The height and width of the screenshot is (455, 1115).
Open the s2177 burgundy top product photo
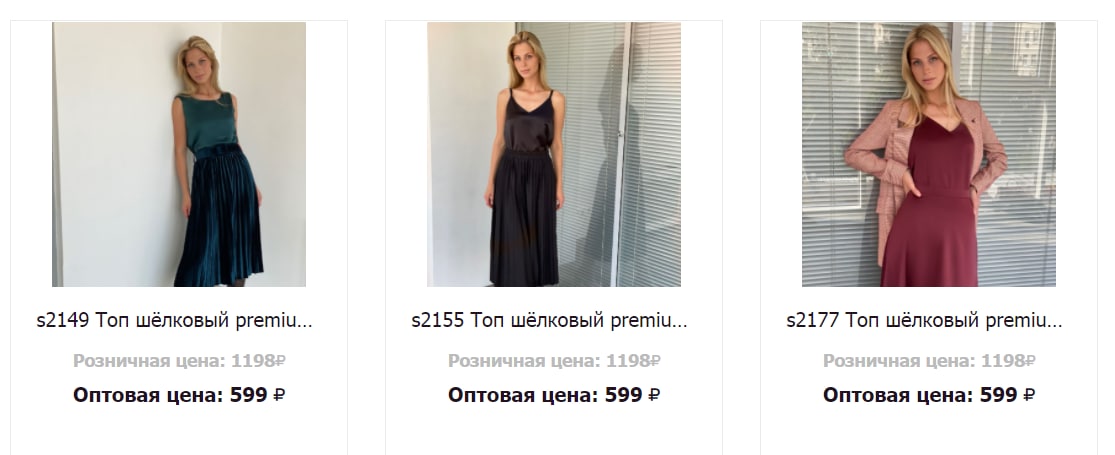click(929, 154)
